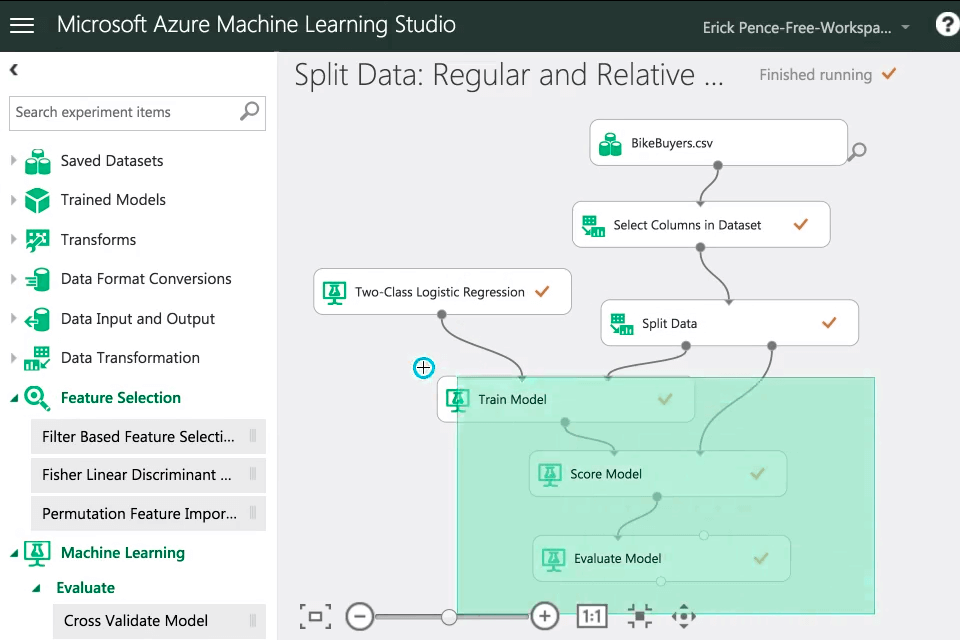Select the Select Columns in Dataset module

pos(701,225)
